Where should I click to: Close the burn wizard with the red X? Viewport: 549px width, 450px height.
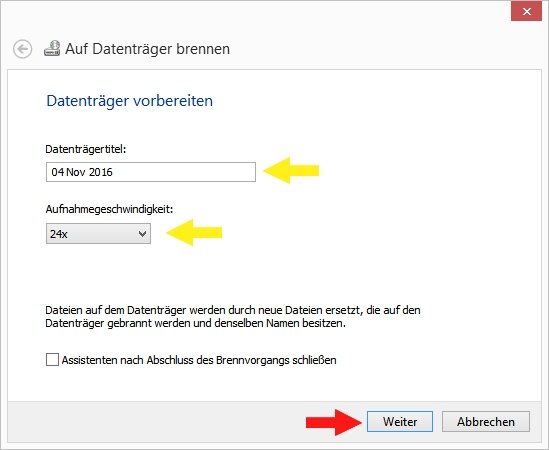point(526,12)
